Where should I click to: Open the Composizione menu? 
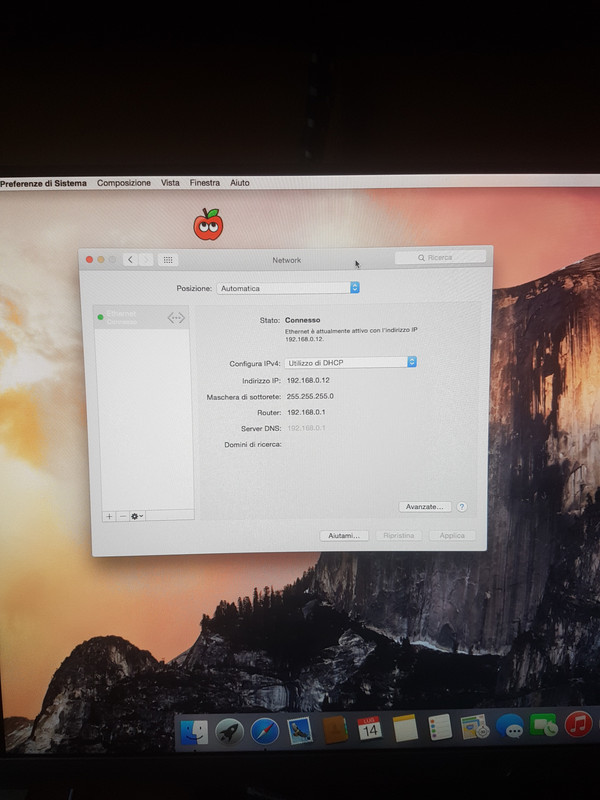coord(124,183)
